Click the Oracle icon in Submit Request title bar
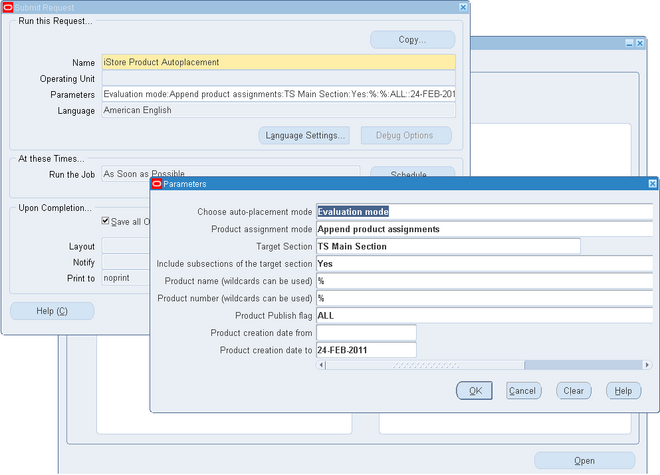Screen dimensions: 660x475 [x=8, y=8]
